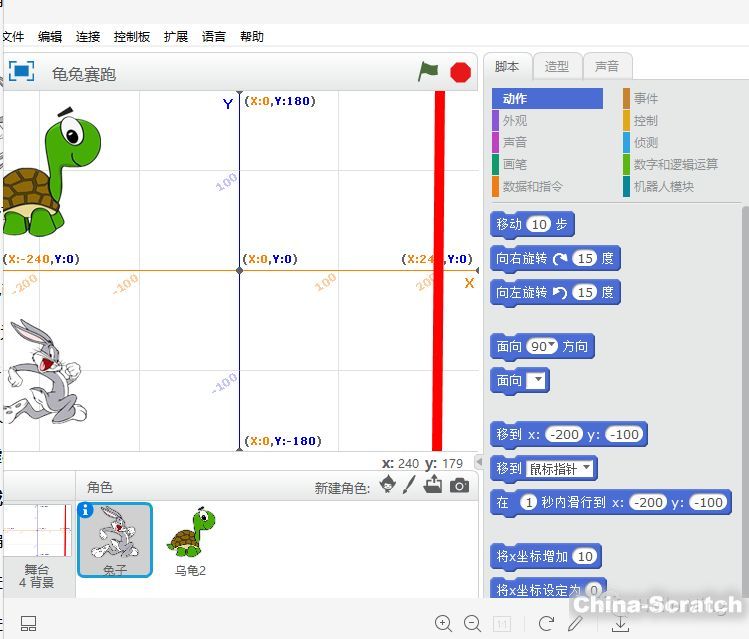
Task: Open the 移到 鼠标指针 dropdown
Action: (x=585, y=468)
